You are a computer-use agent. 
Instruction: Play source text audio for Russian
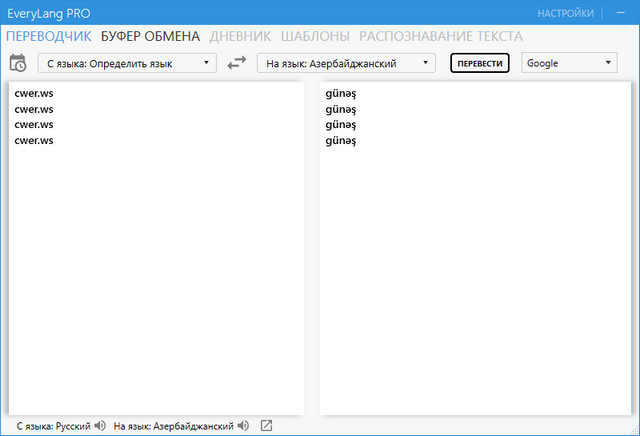pos(99,426)
